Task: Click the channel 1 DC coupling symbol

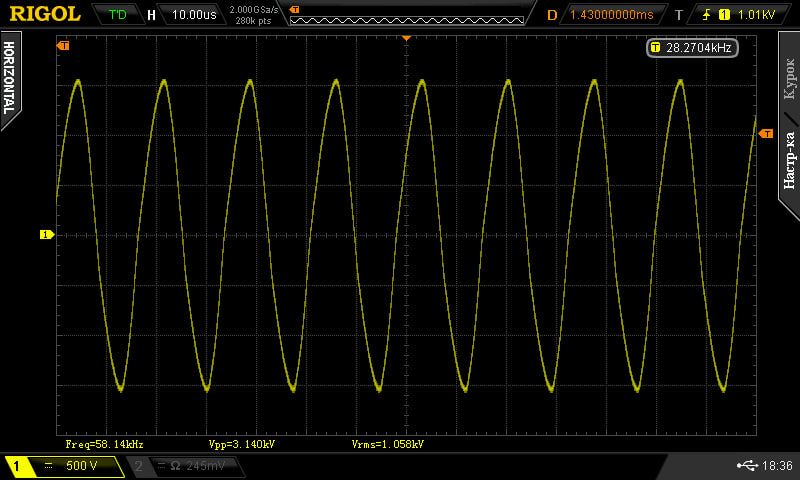Action: (48, 466)
